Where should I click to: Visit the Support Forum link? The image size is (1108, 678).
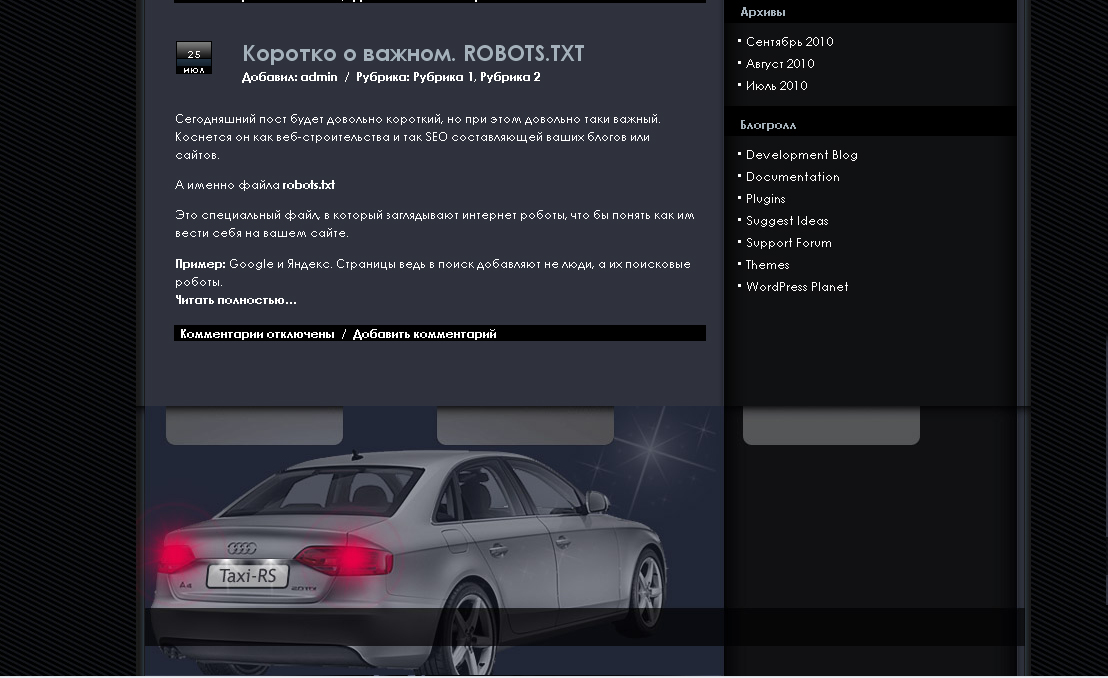coord(789,242)
